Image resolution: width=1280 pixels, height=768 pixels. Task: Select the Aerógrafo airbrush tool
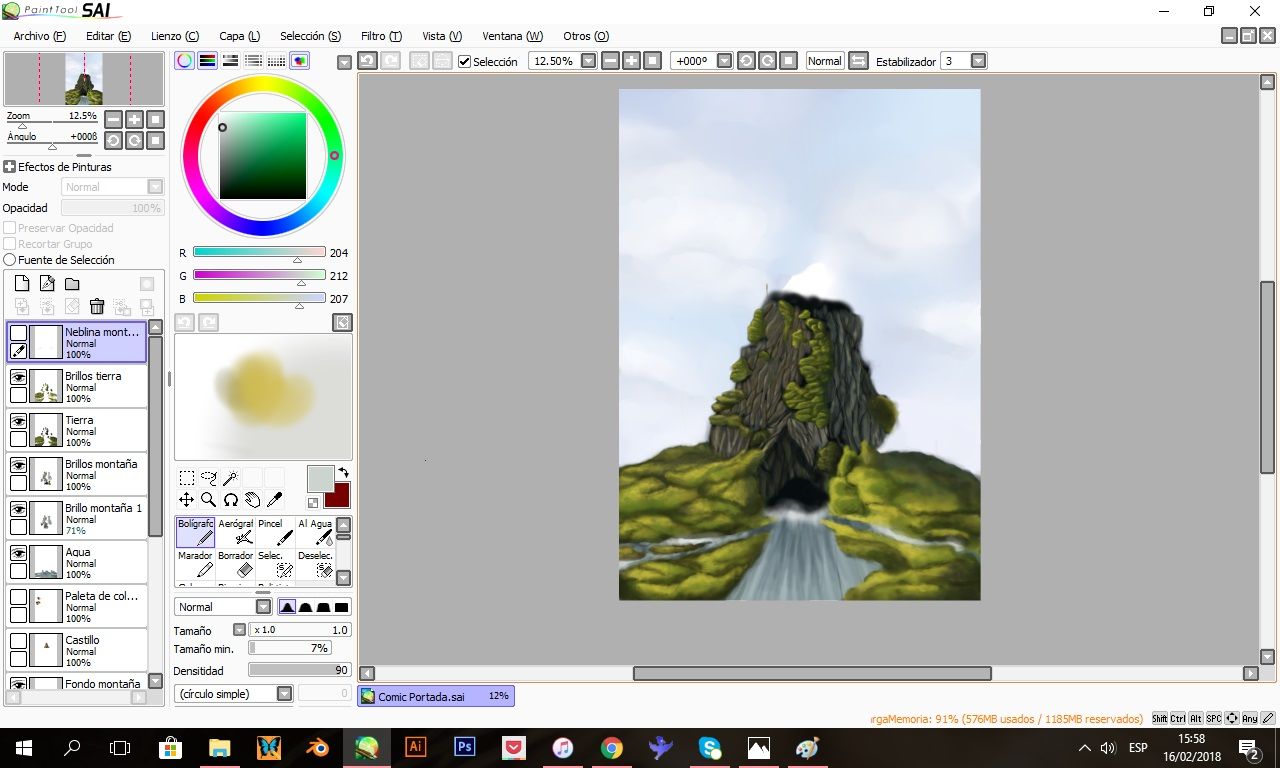235,532
